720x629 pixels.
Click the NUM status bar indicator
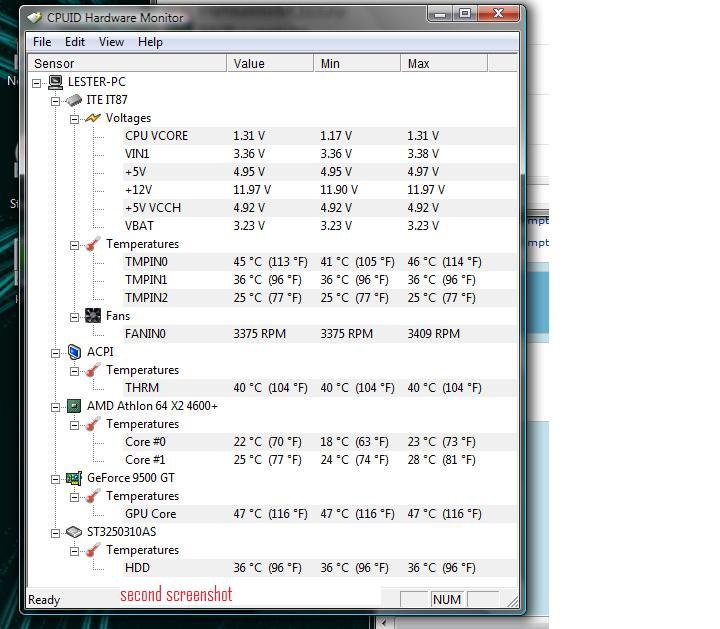447,600
